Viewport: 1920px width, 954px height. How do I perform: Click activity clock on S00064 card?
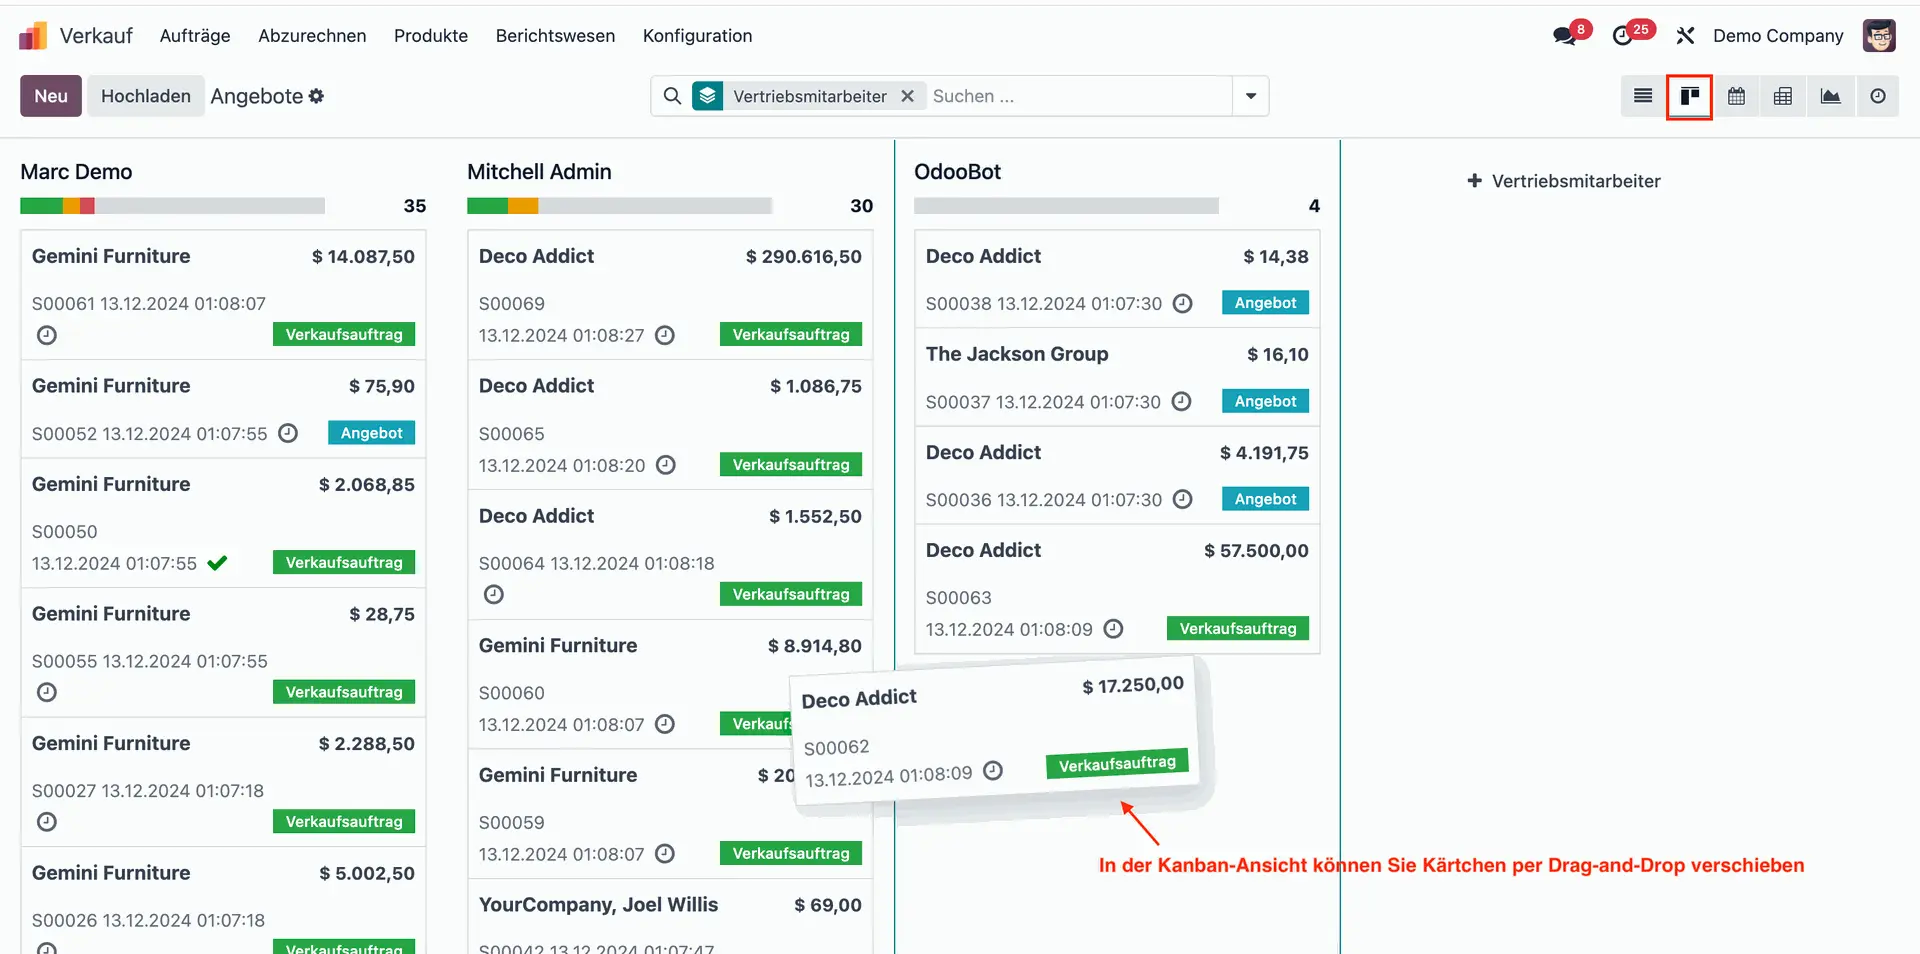click(x=494, y=594)
